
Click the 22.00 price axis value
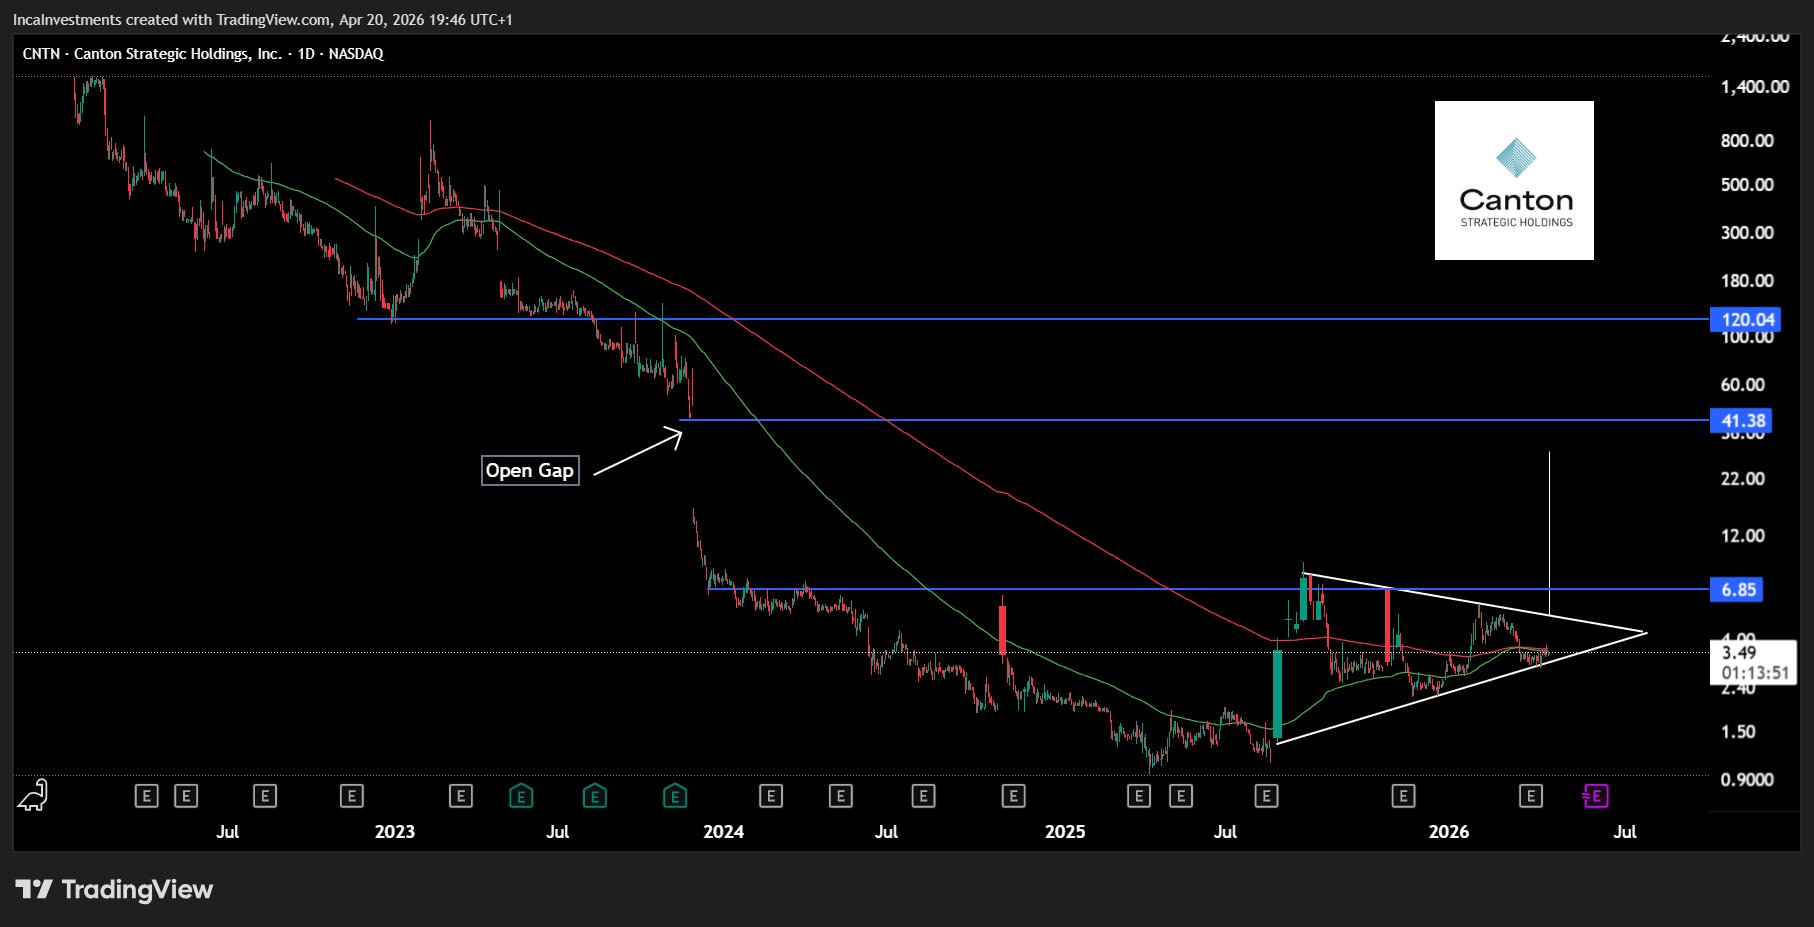[1743, 479]
